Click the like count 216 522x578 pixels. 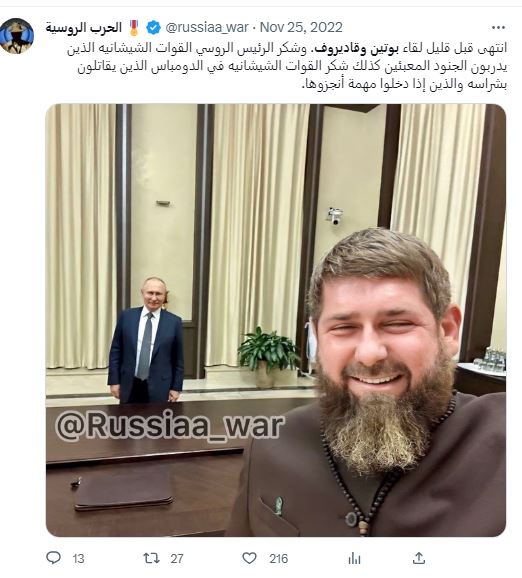[278, 559]
